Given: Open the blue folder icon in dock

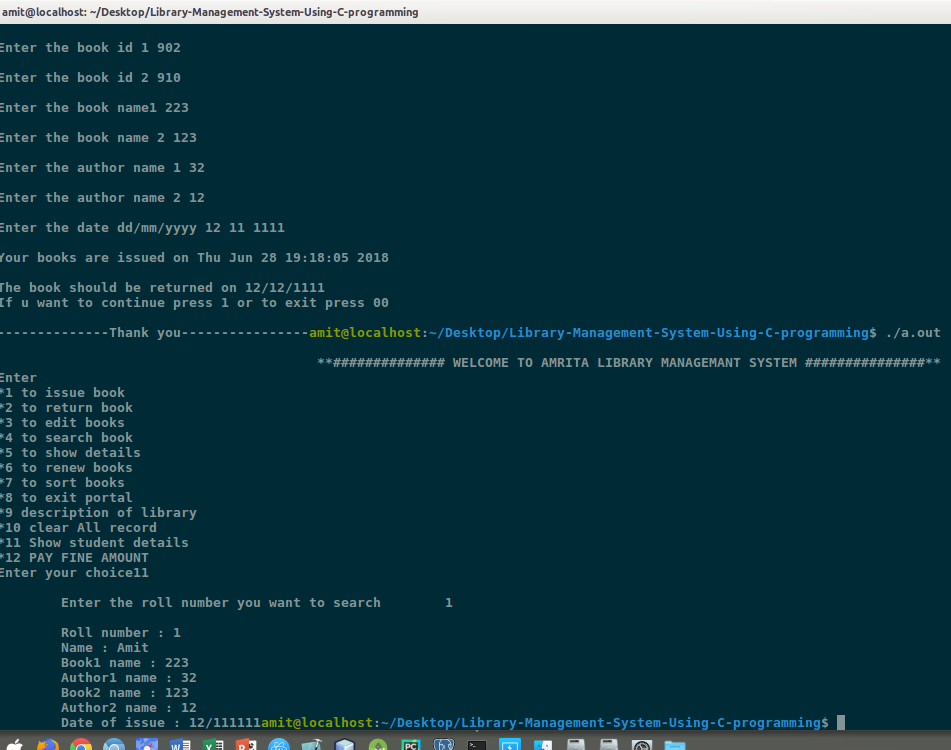Looking at the screenshot, I should pyautogui.click(x=674, y=745).
